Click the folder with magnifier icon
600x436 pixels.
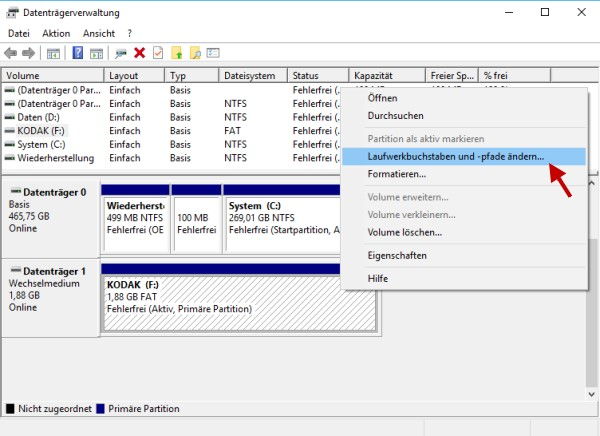pos(195,53)
